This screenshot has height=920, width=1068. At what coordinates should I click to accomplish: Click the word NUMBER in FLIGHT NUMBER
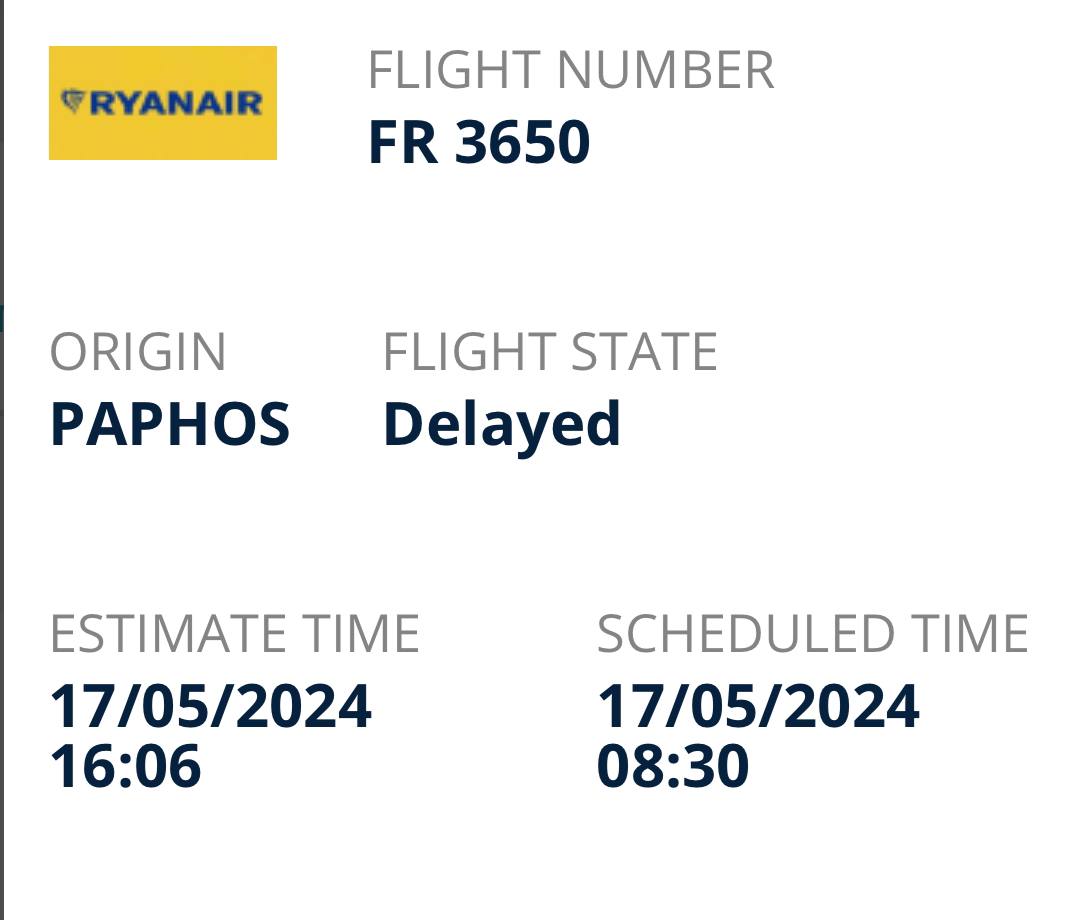tap(664, 71)
